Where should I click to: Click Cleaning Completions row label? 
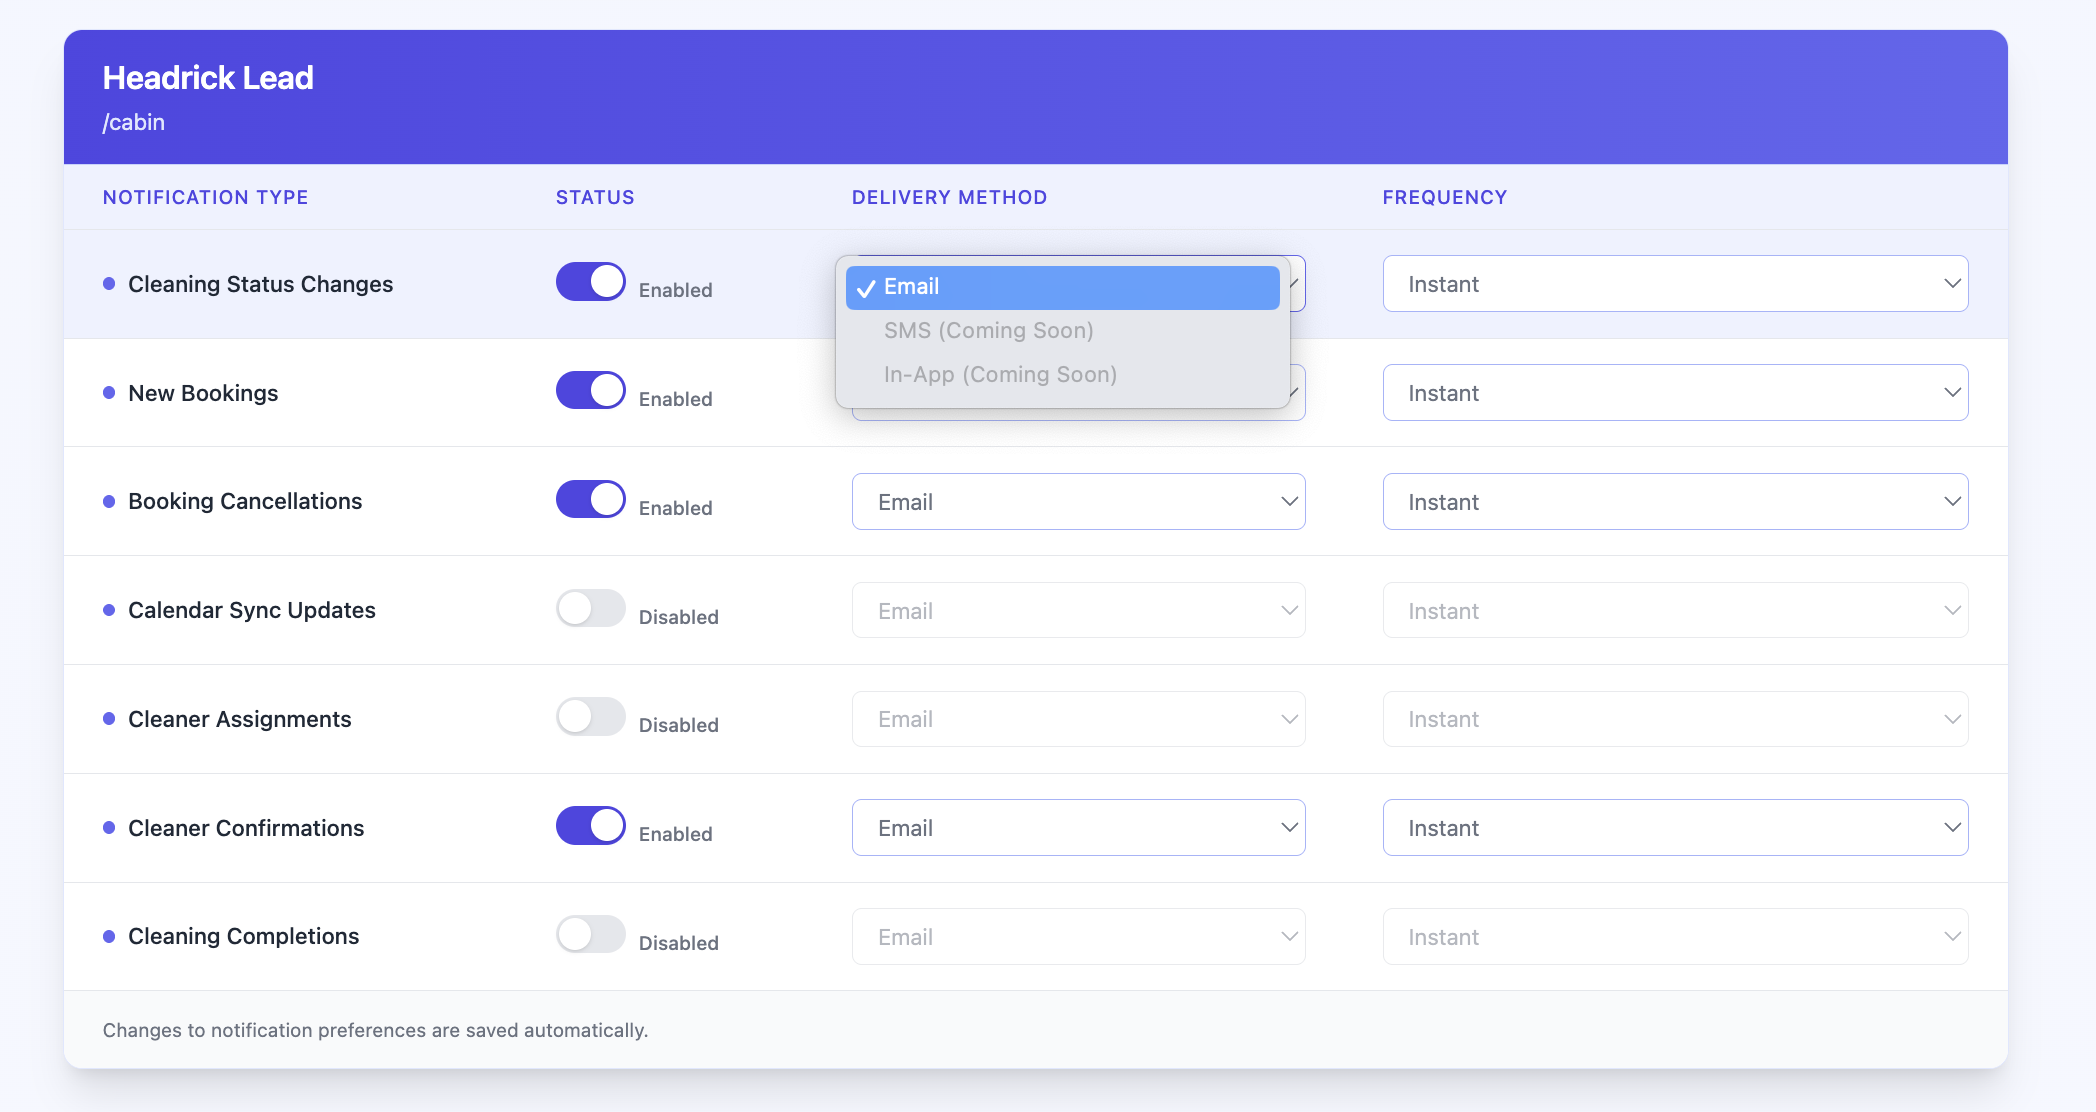(243, 937)
